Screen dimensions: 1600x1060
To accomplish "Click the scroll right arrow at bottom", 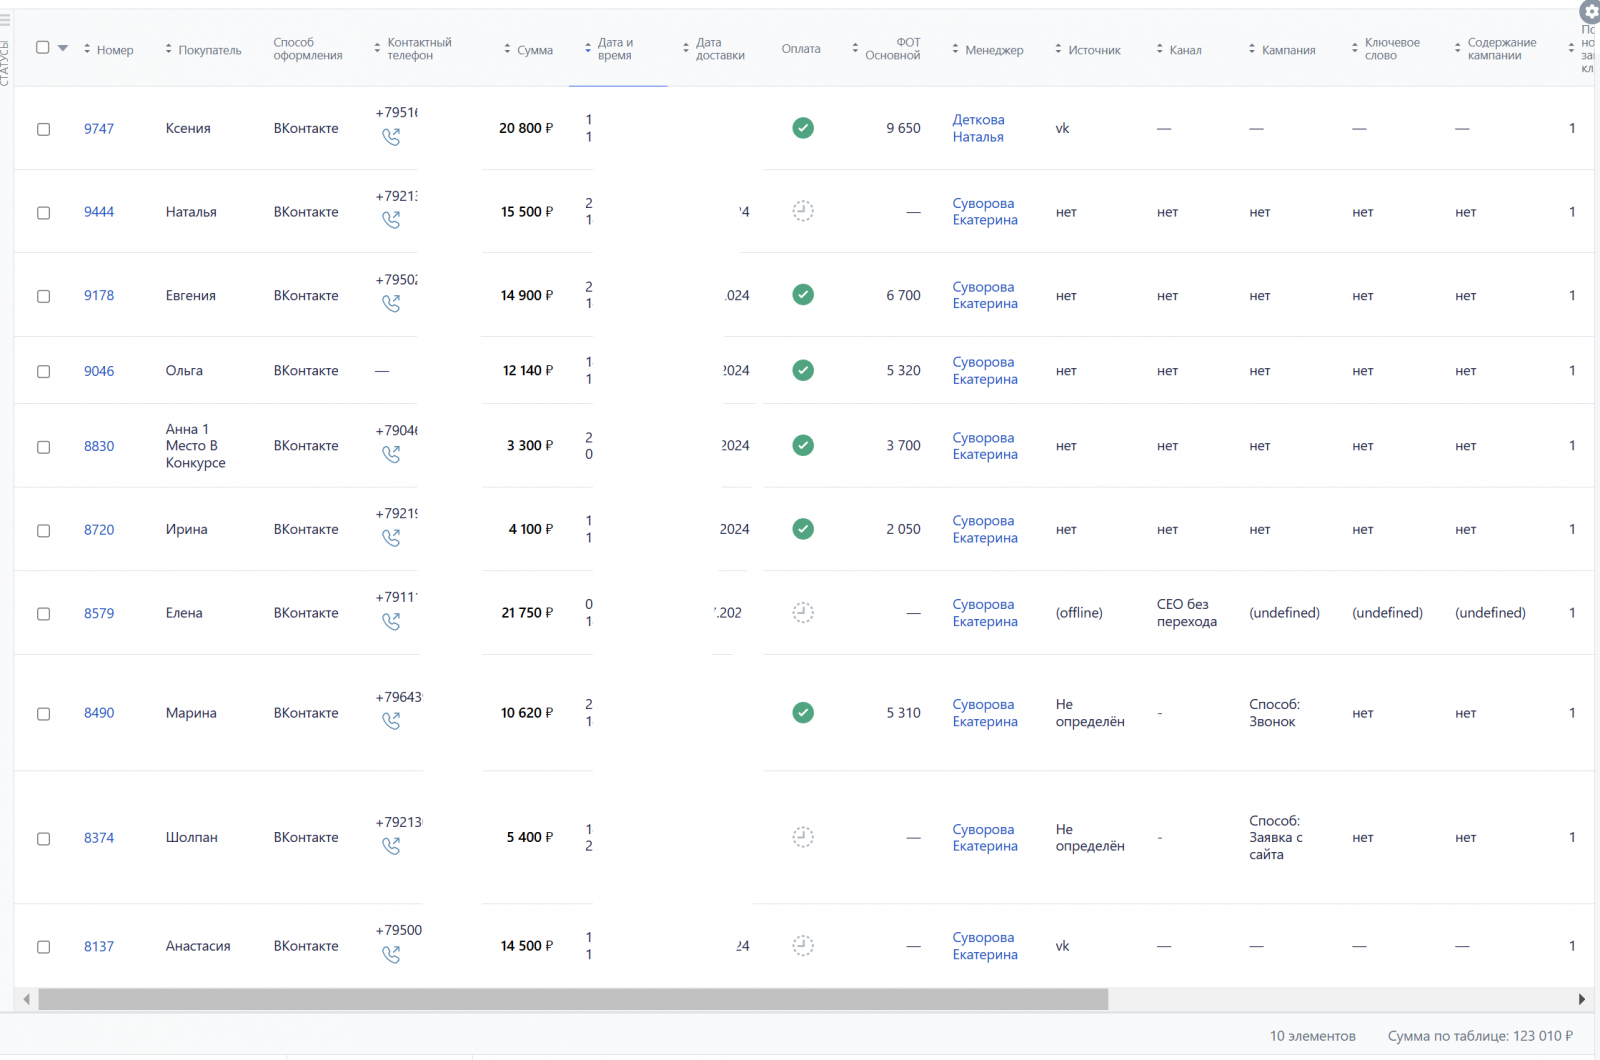I will (x=1581, y=999).
